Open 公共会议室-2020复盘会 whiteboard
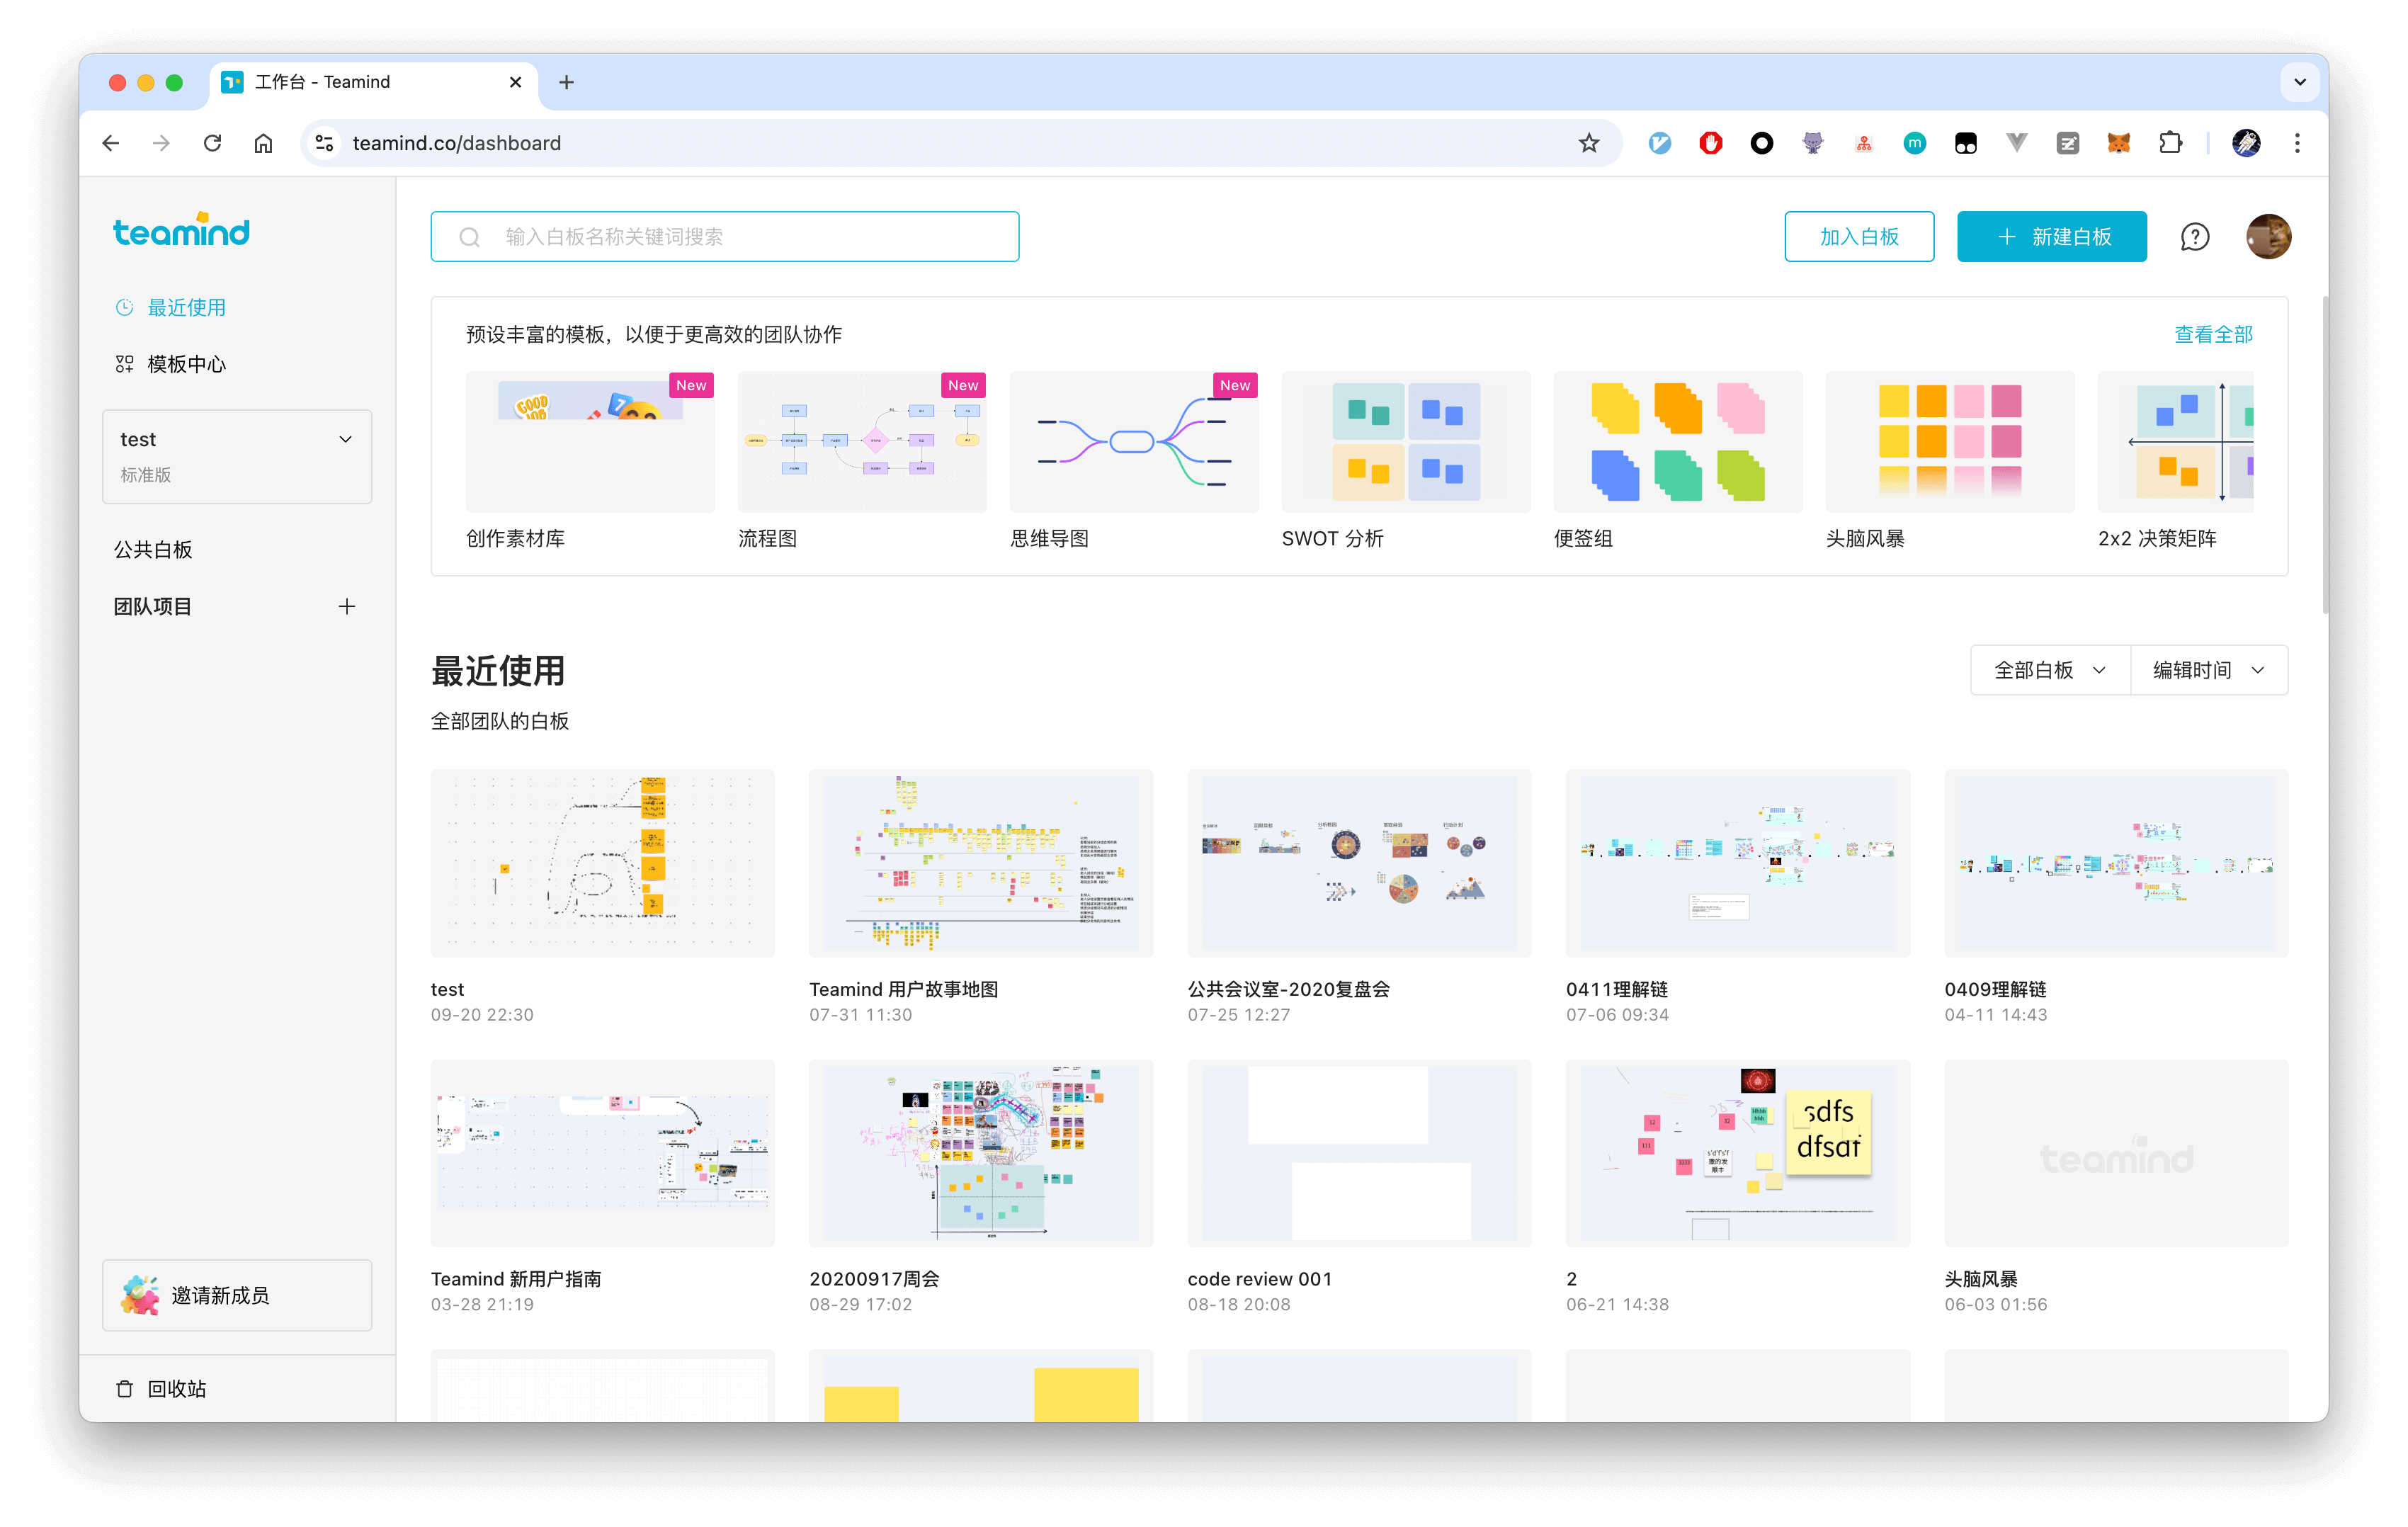This screenshot has width=2408, height=1527. 1359,862
